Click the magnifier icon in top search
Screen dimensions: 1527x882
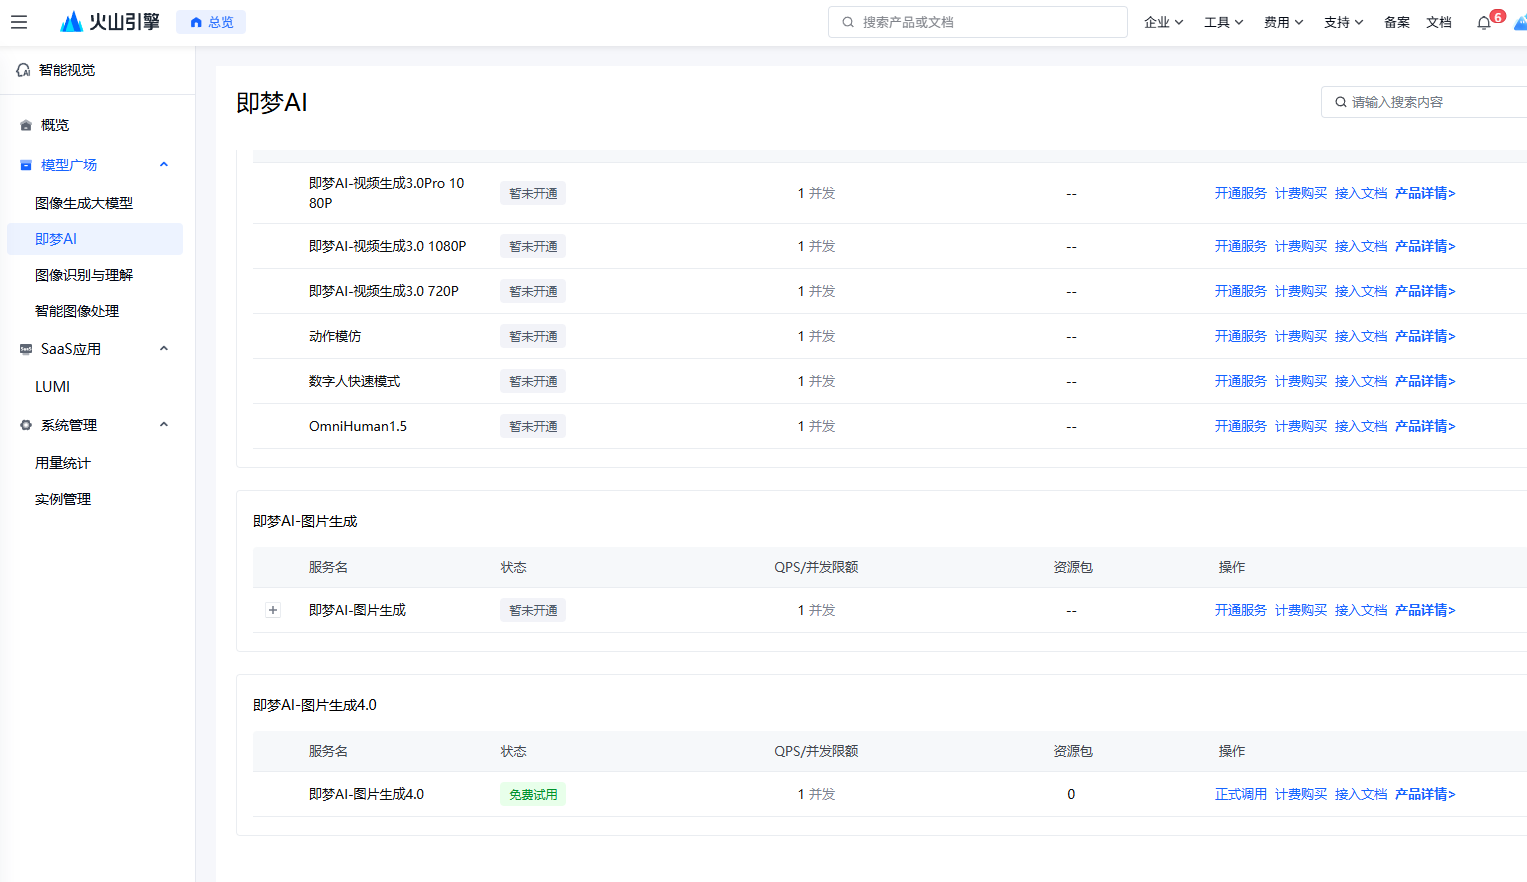(848, 22)
